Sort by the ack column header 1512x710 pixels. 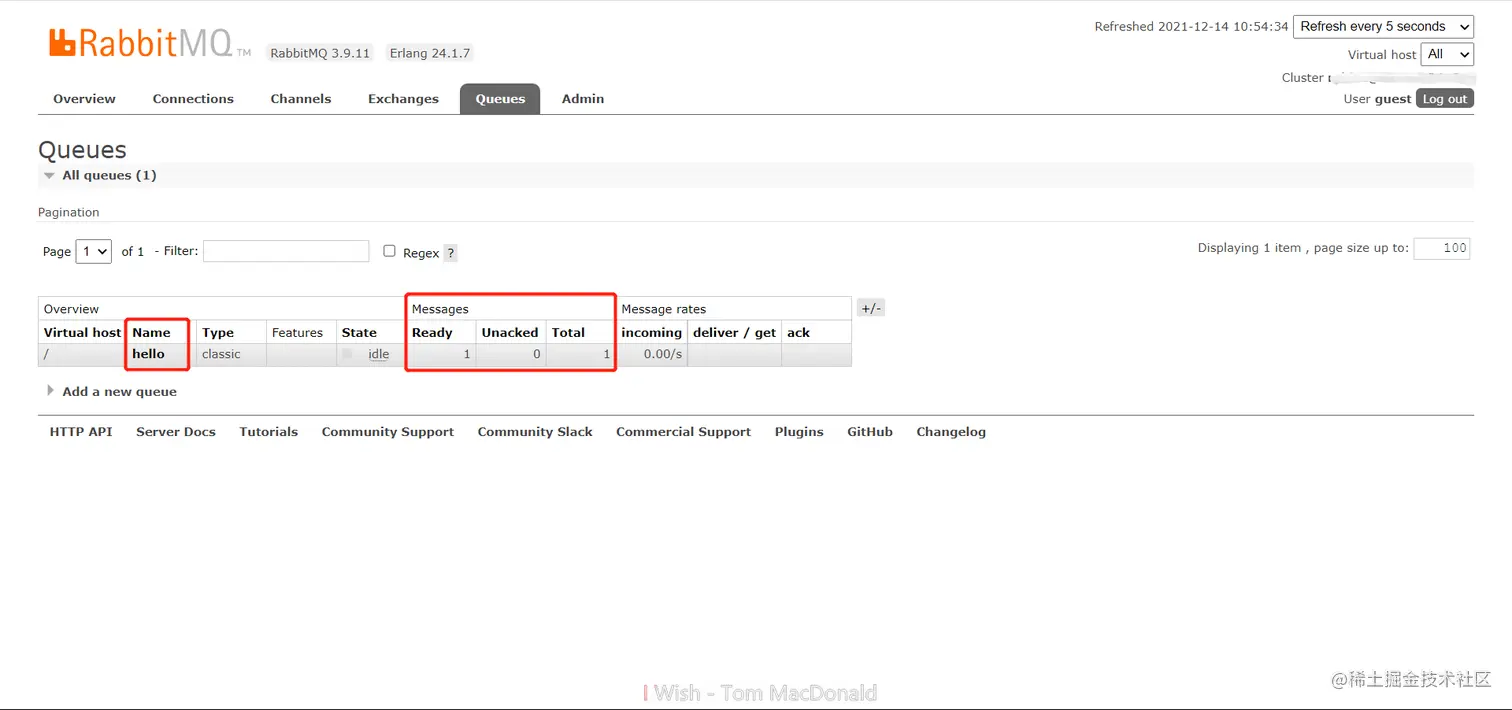(x=798, y=332)
